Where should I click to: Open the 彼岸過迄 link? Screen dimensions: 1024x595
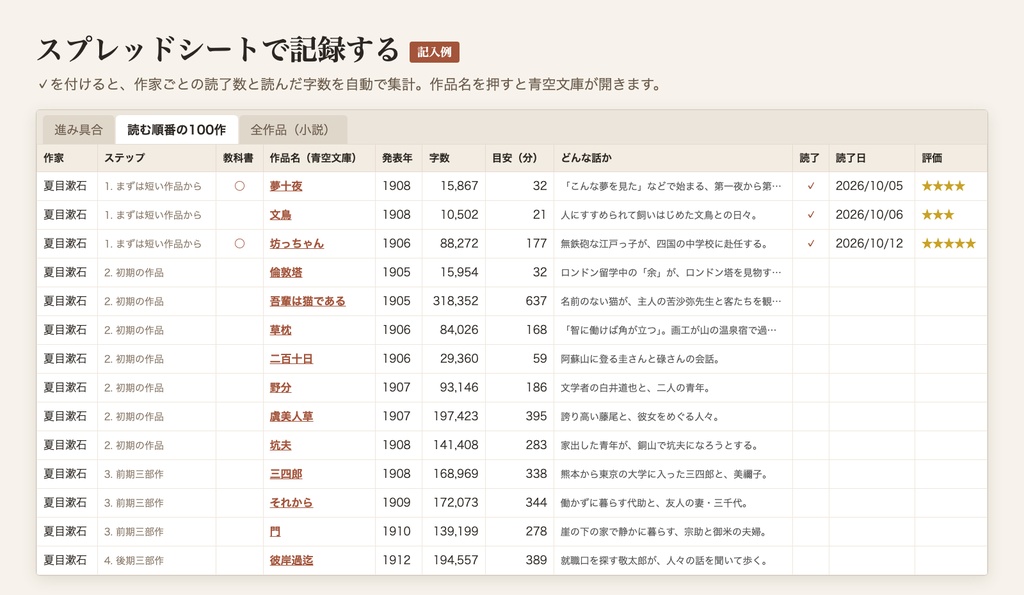pyautogui.click(x=291, y=560)
